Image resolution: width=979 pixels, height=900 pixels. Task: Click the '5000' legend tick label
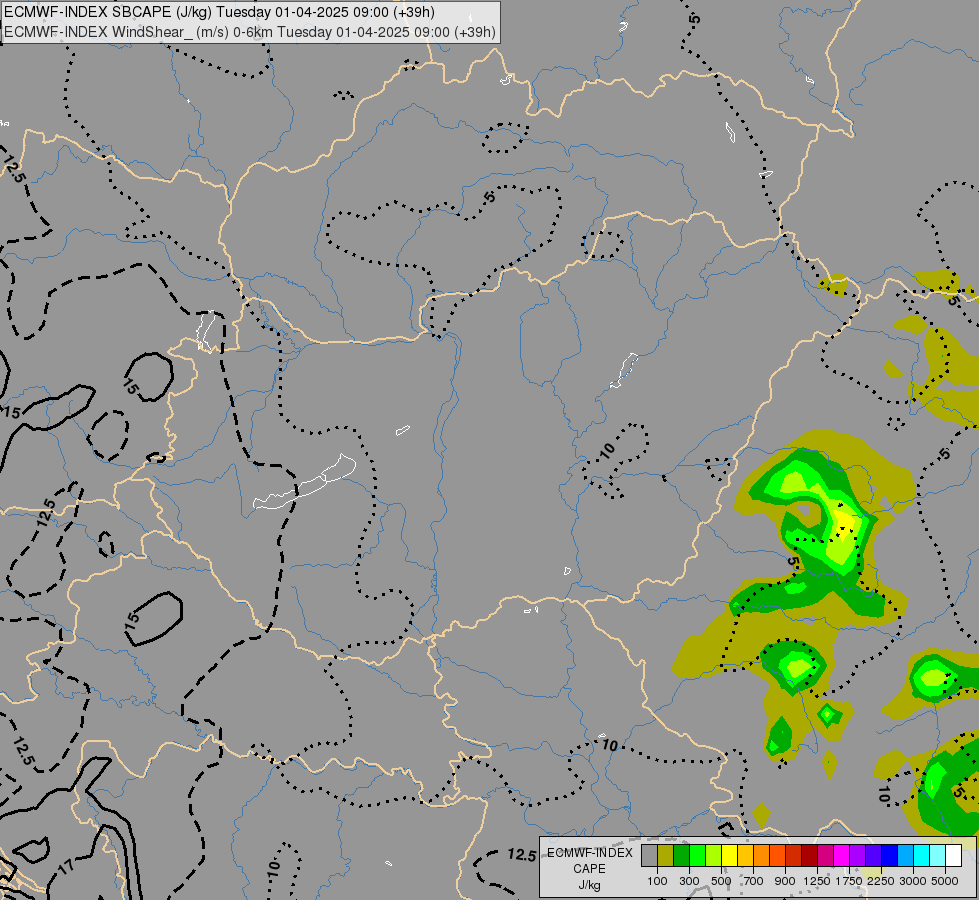[945, 881]
